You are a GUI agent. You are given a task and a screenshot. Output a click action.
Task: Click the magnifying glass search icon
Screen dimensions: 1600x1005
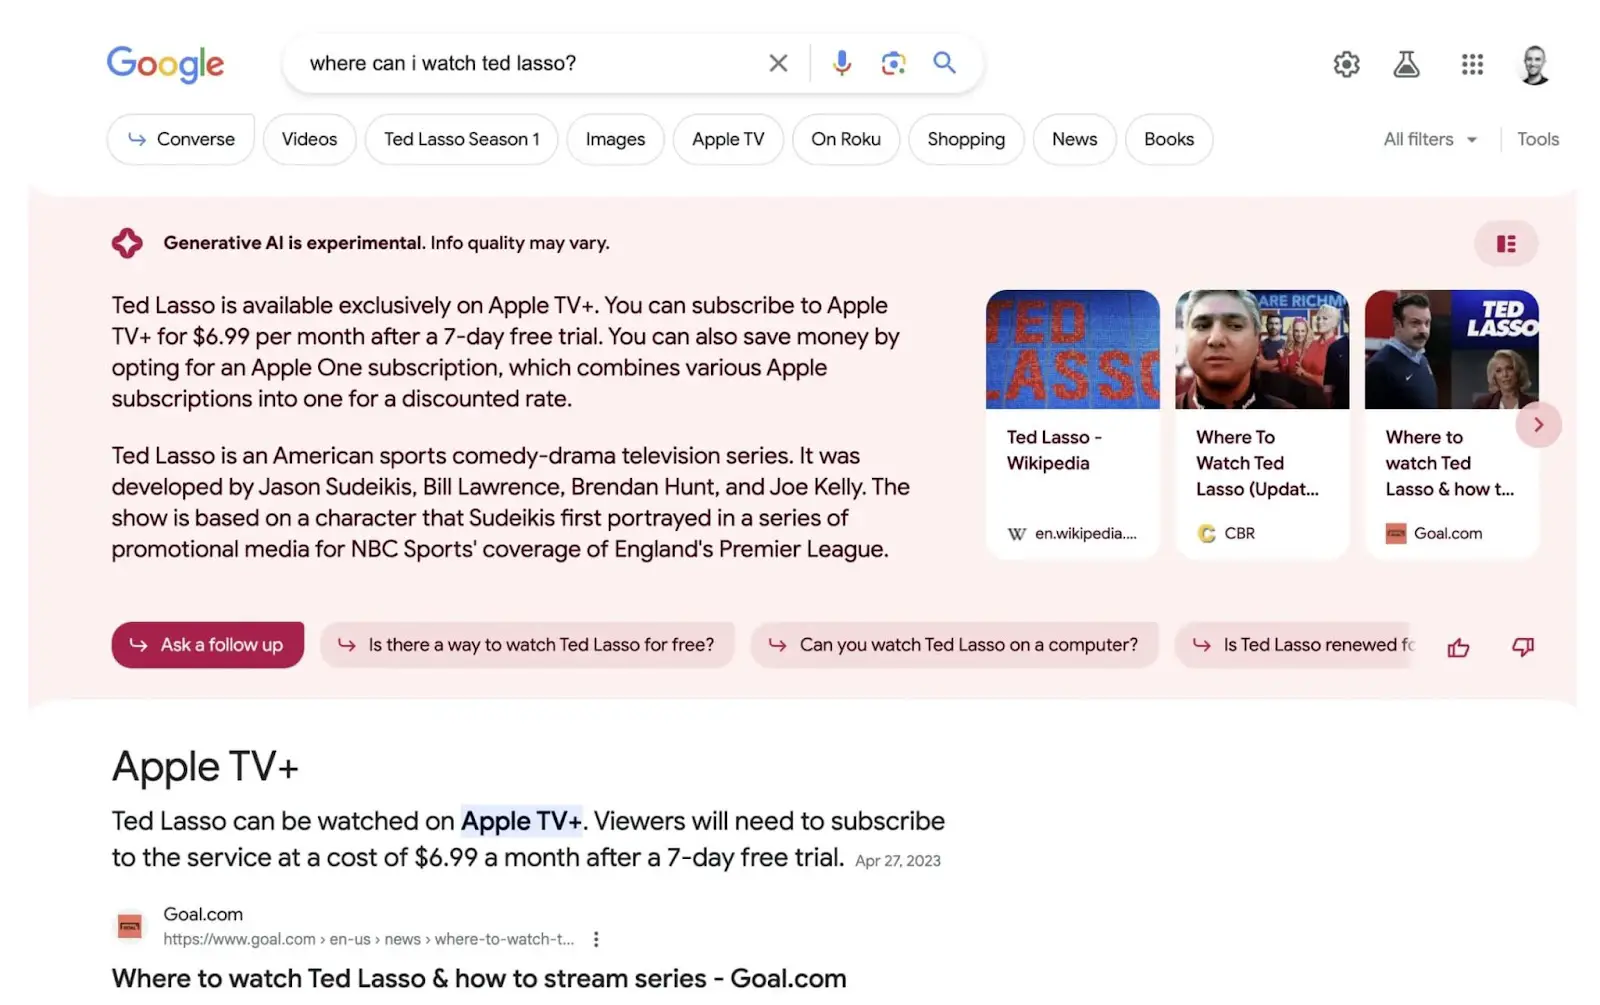(x=945, y=63)
